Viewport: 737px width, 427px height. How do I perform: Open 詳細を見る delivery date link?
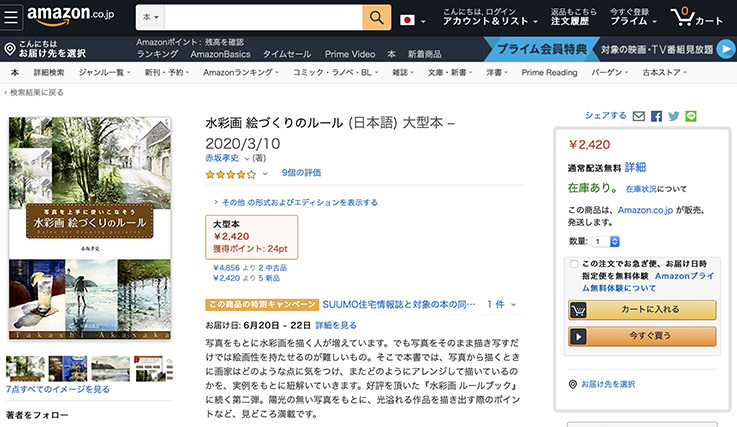[x=336, y=325]
